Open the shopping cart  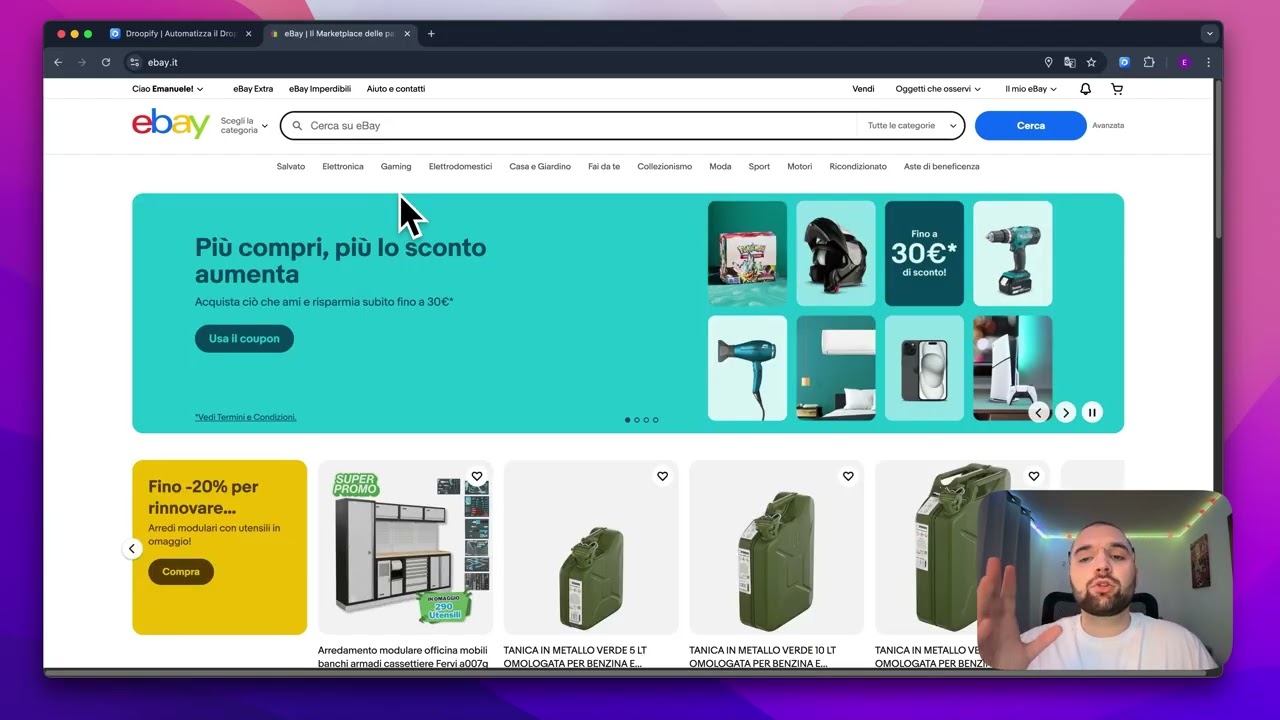tap(1117, 89)
